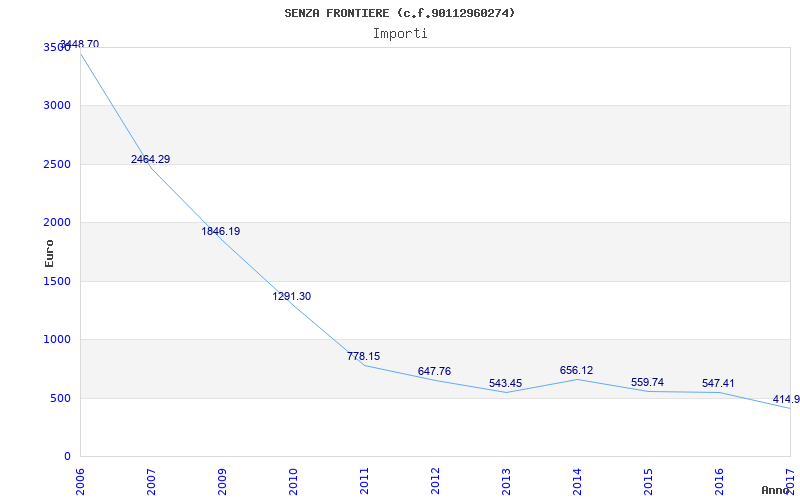Click the 778.15 data point label
The image size is (800, 500).
coord(363,356)
